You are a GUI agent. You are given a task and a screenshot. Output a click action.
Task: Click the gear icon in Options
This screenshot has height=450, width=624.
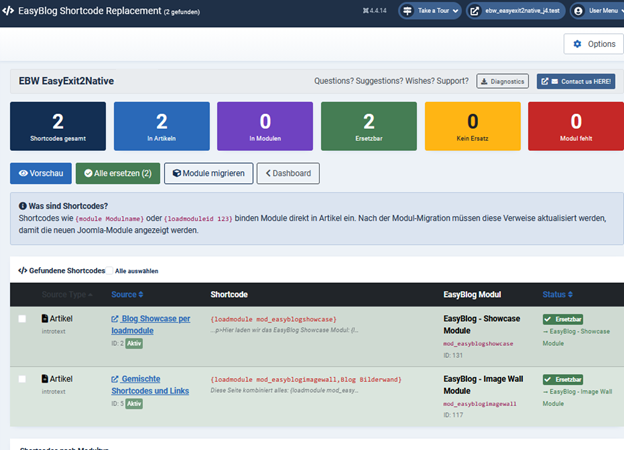click(577, 44)
